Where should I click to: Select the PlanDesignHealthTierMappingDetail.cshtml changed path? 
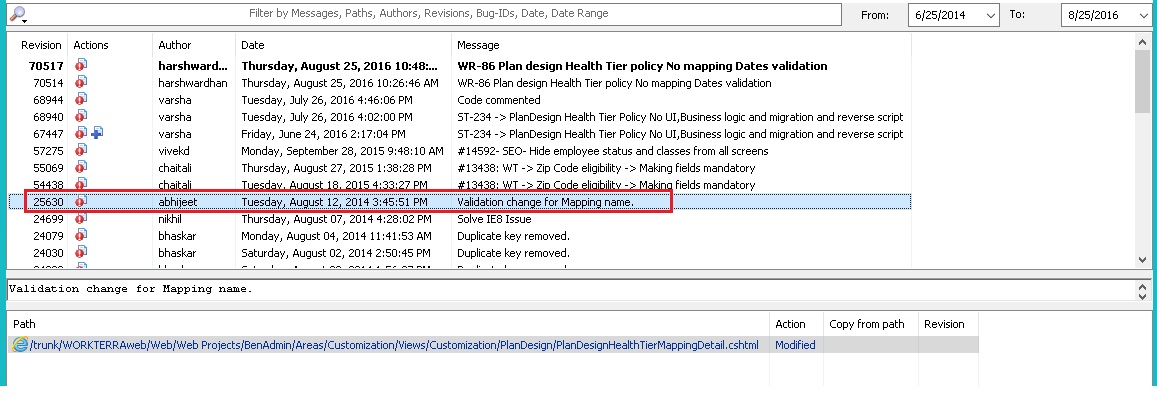395,344
